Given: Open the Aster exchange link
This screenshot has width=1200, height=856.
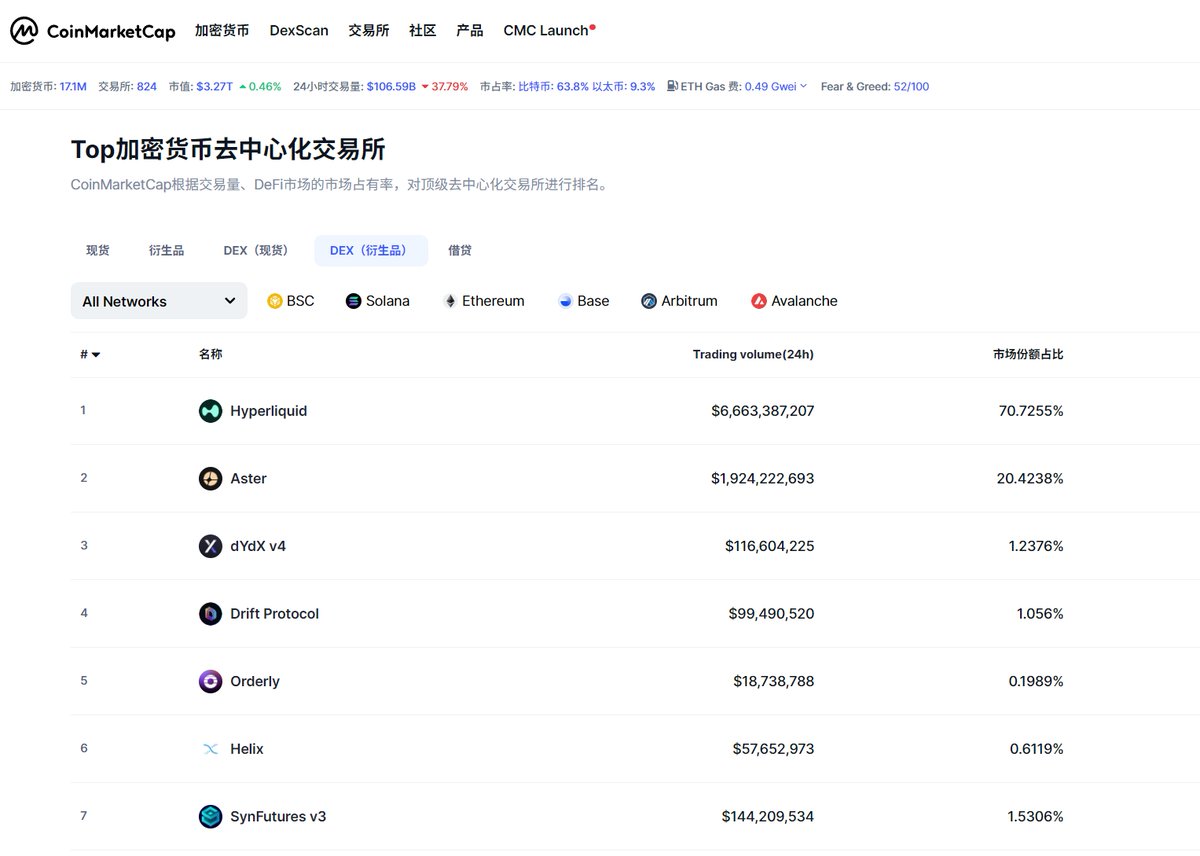Looking at the screenshot, I should [248, 479].
